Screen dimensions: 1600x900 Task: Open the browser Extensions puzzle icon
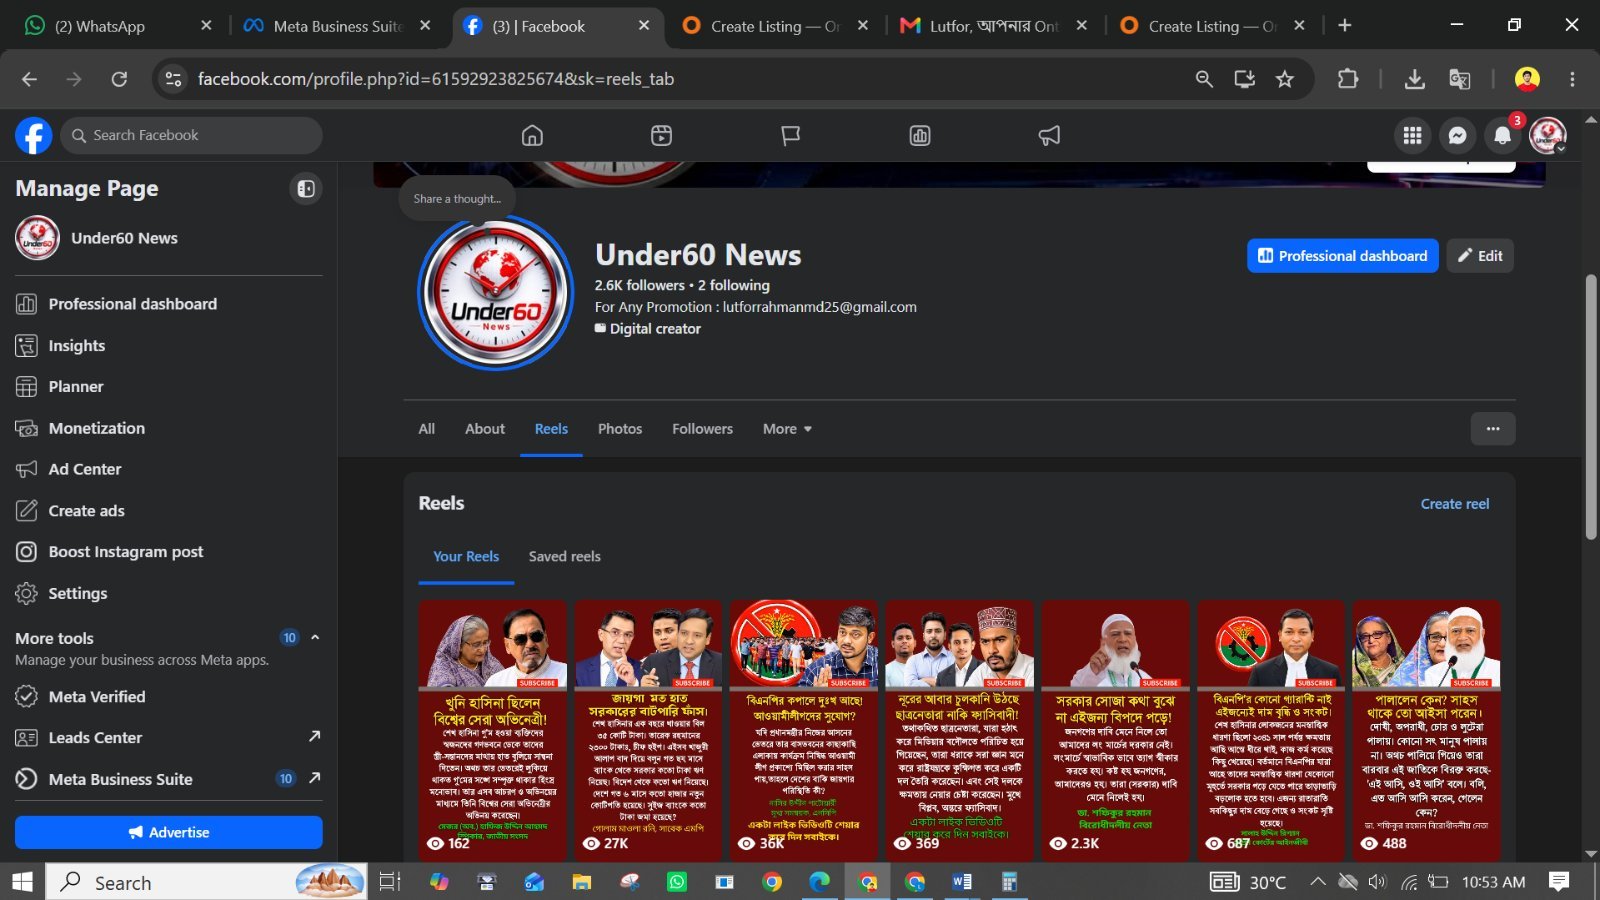(1348, 79)
